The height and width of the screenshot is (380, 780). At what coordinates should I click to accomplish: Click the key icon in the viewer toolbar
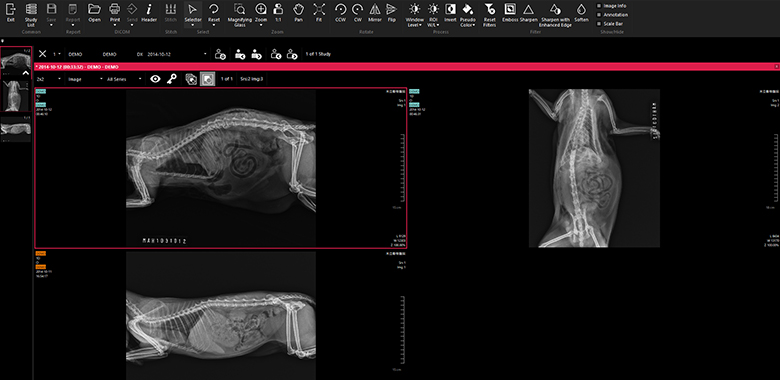click(172, 79)
